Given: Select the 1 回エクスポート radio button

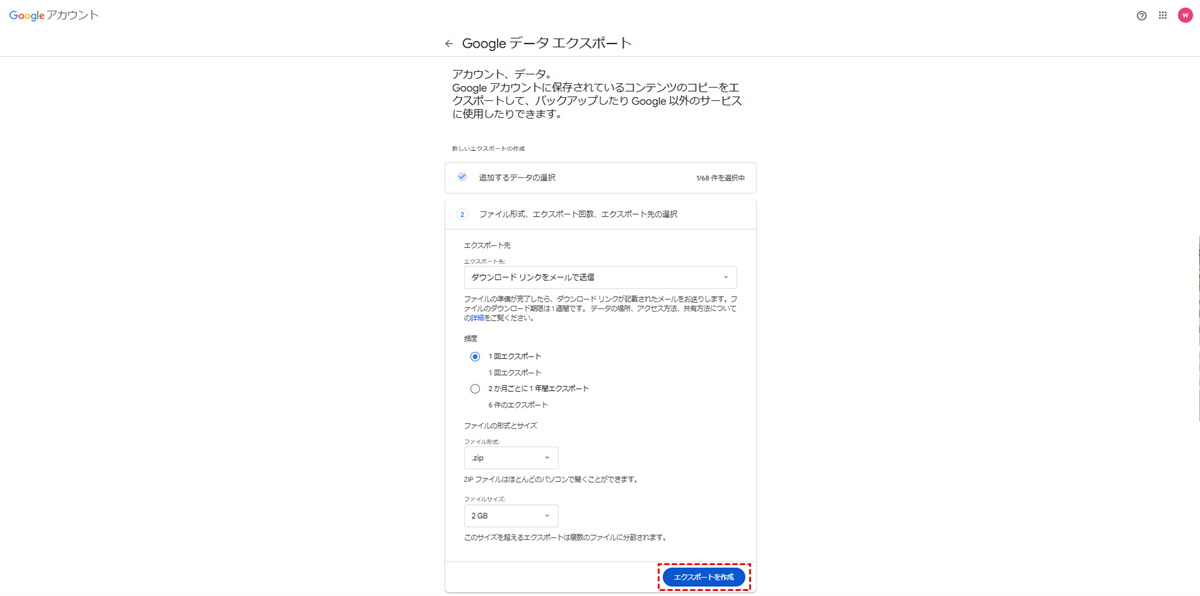Looking at the screenshot, I should 475,357.
